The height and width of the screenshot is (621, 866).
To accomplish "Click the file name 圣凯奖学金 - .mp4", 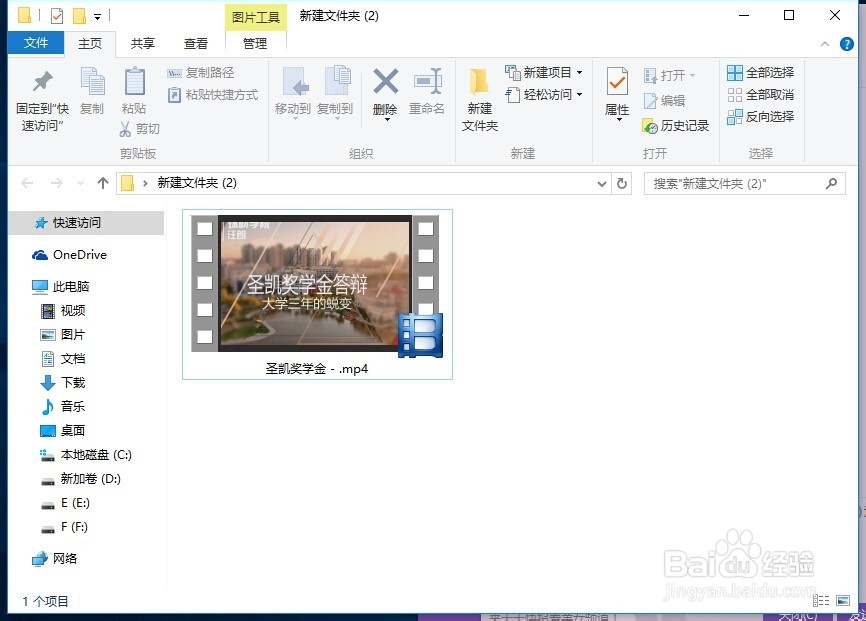I will coord(317,369).
